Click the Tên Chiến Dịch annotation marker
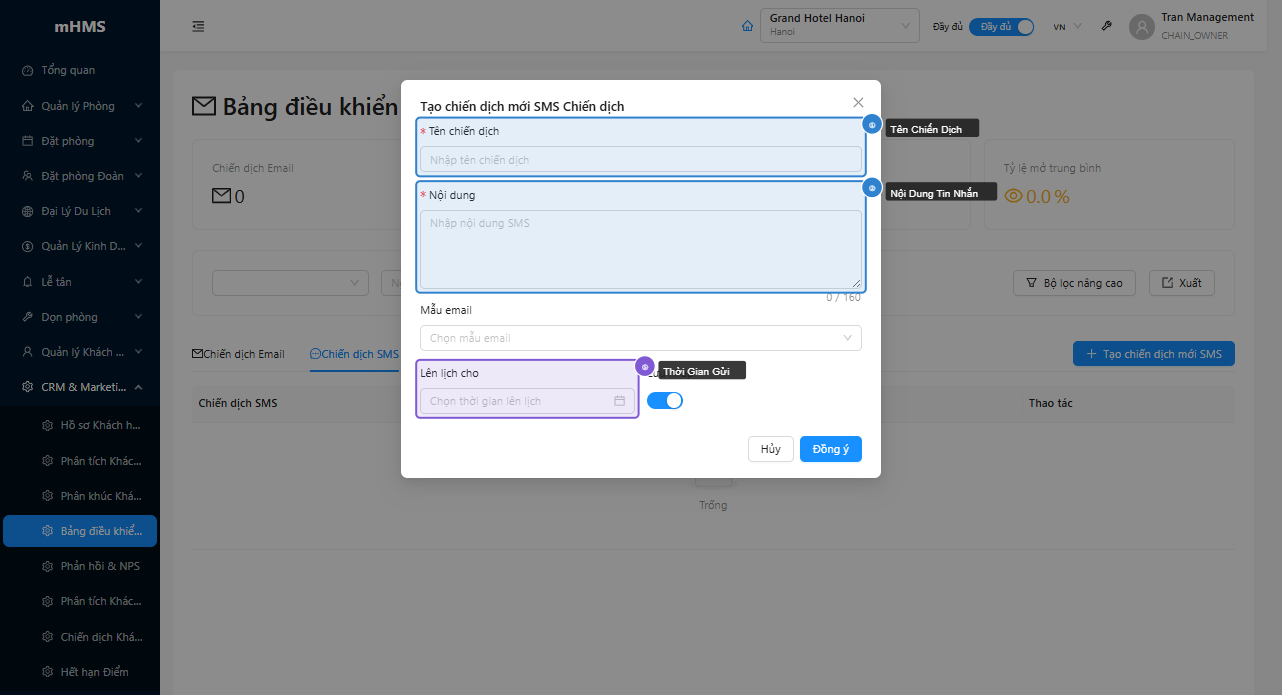 click(872, 125)
